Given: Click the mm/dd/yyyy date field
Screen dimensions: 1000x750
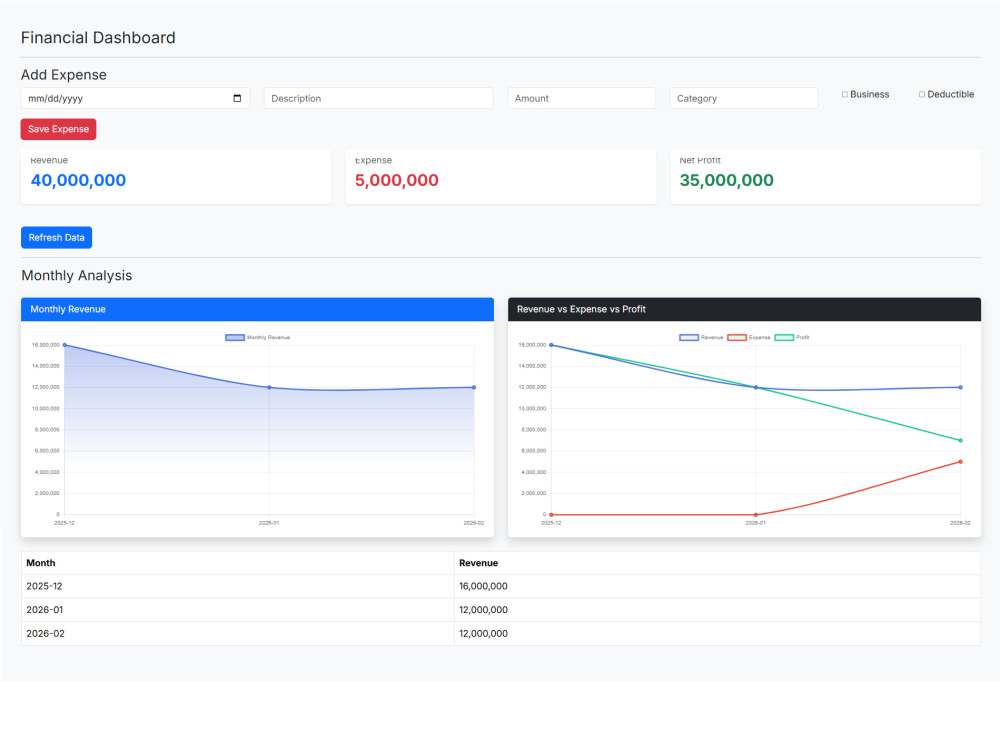Looking at the screenshot, I should 135,98.
